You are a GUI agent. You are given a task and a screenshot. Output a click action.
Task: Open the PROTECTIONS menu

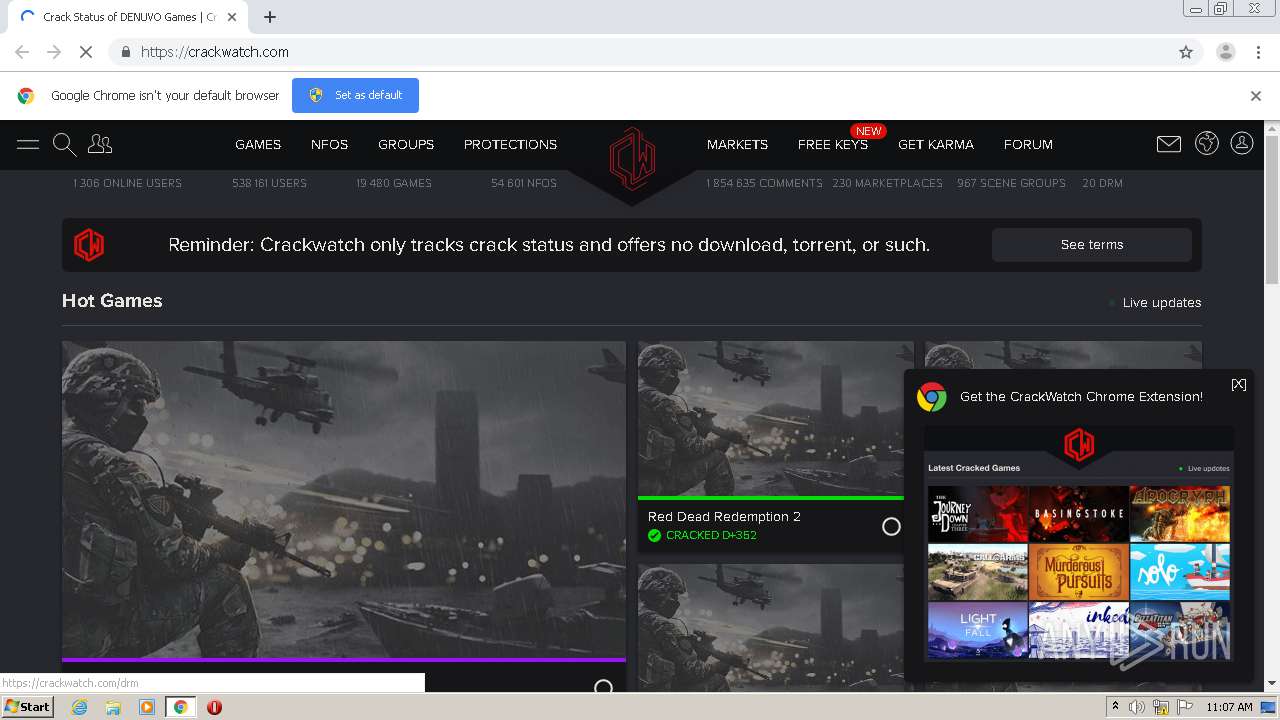tap(510, 145)
